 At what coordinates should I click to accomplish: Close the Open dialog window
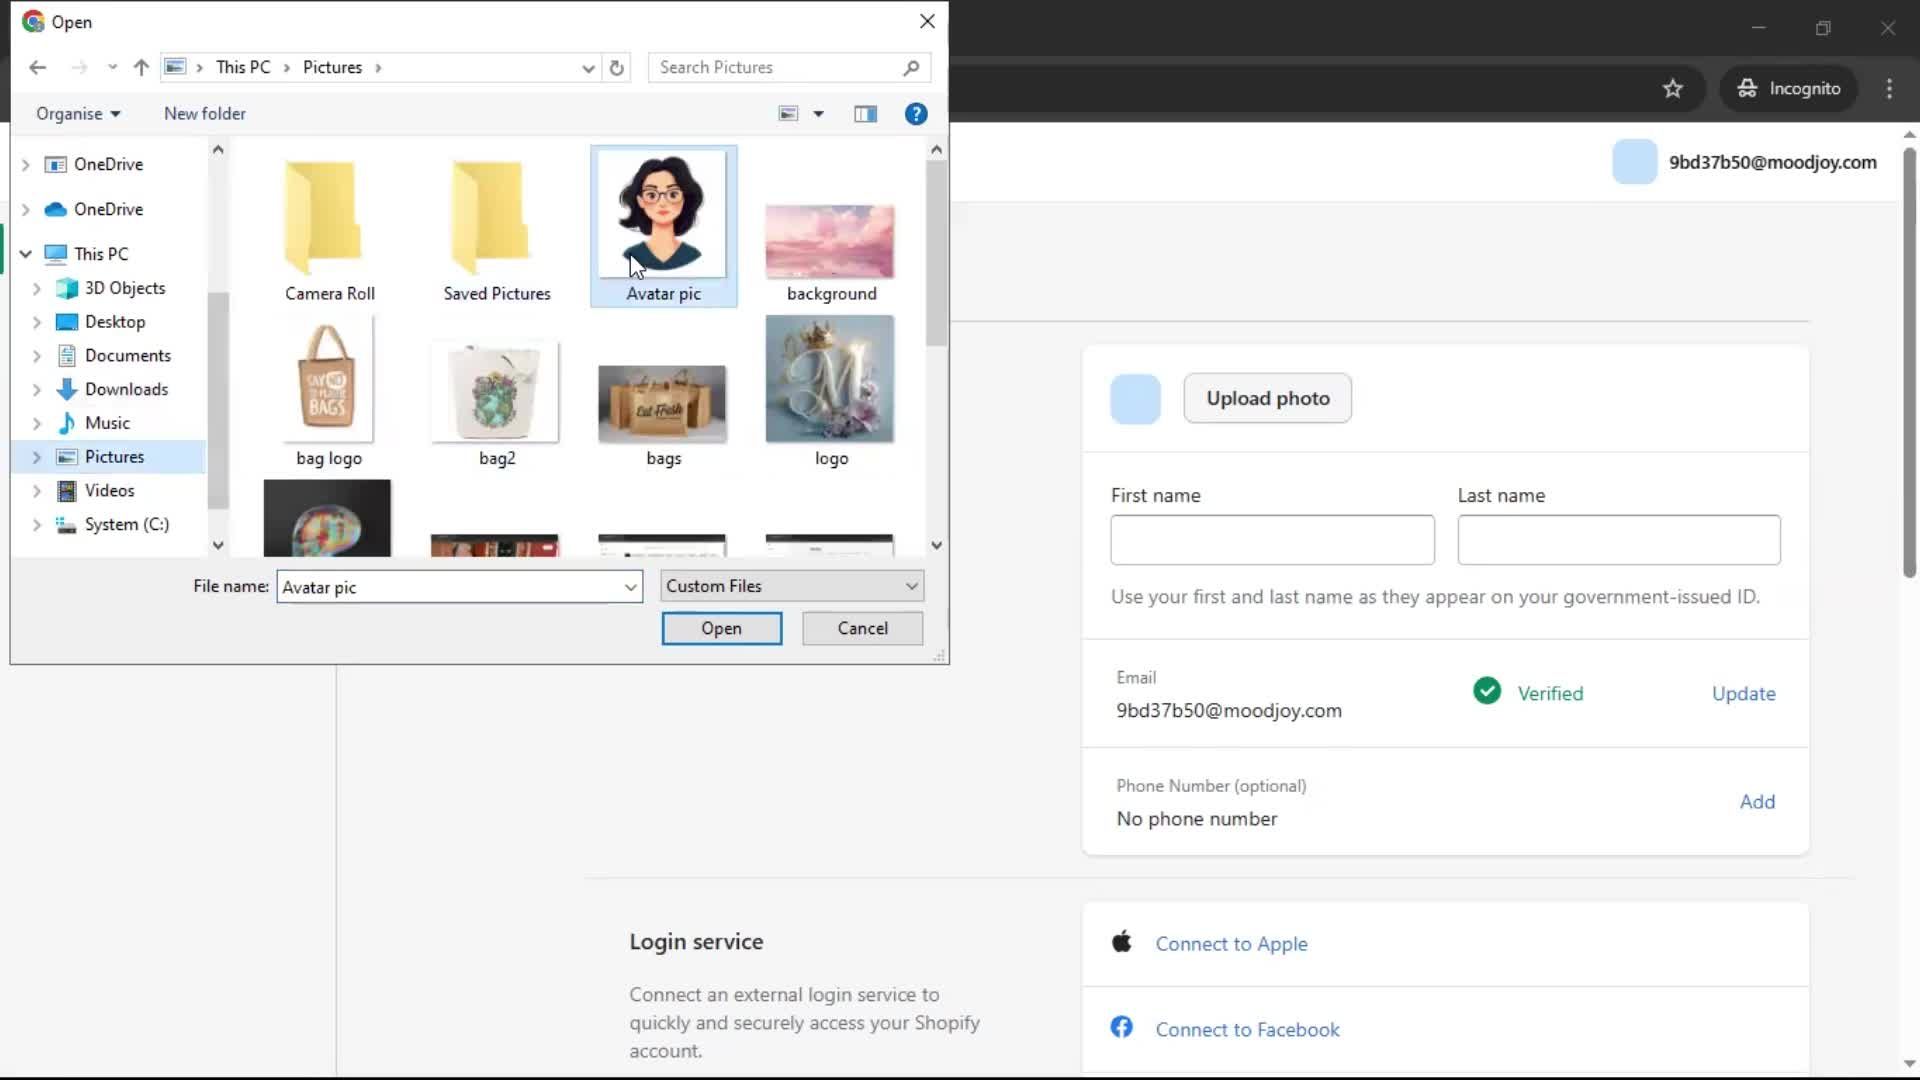click(927, 21)
